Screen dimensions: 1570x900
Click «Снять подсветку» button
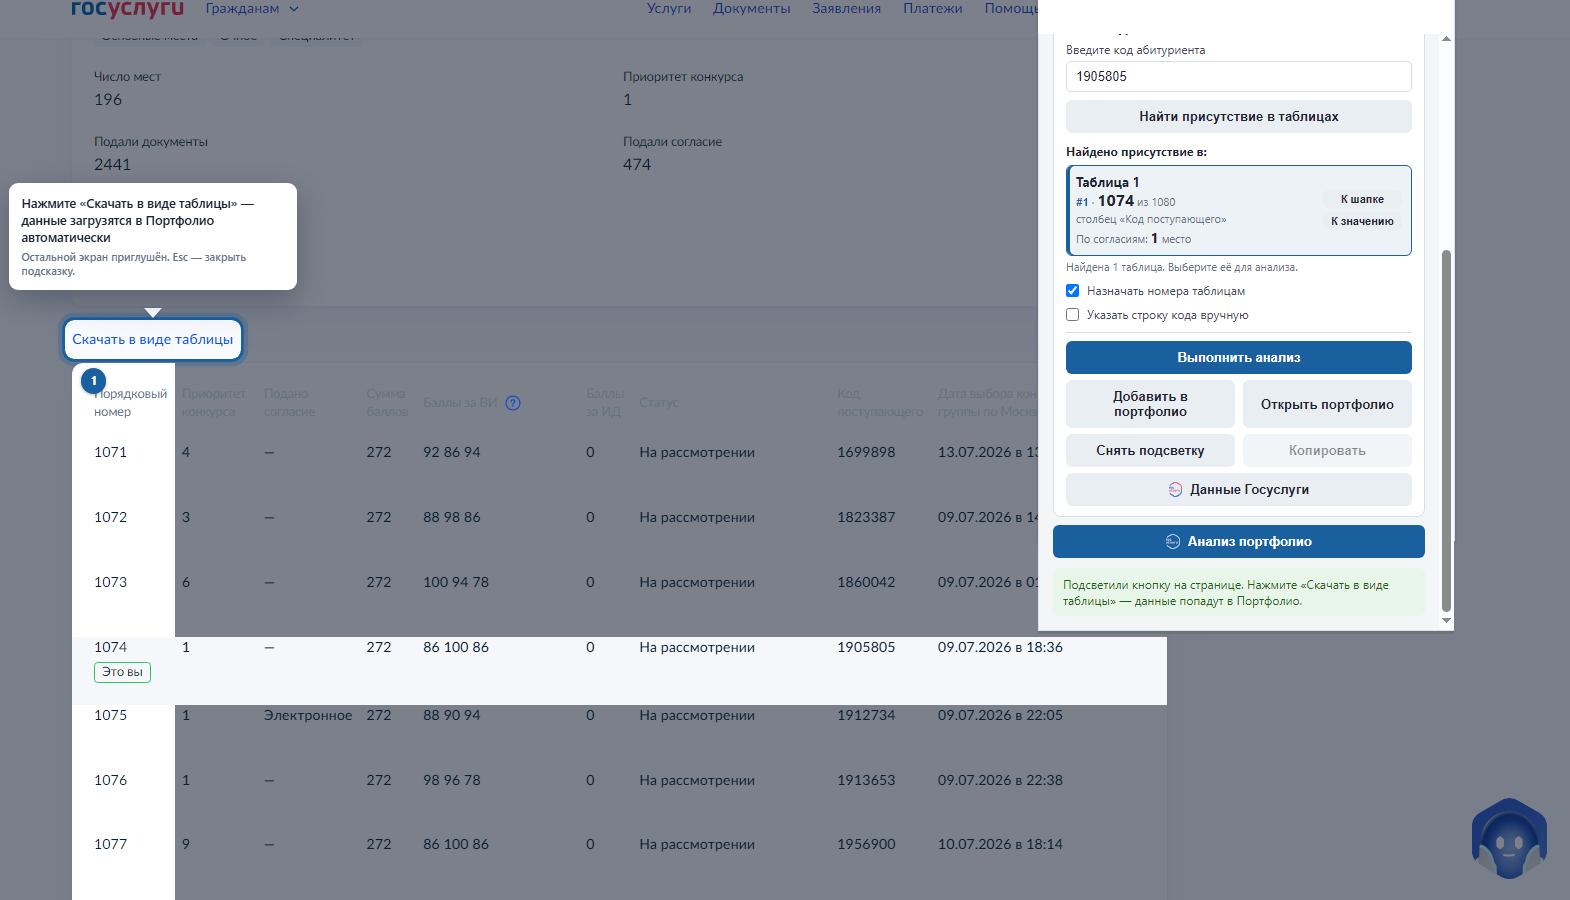[x=1151, y=451]
